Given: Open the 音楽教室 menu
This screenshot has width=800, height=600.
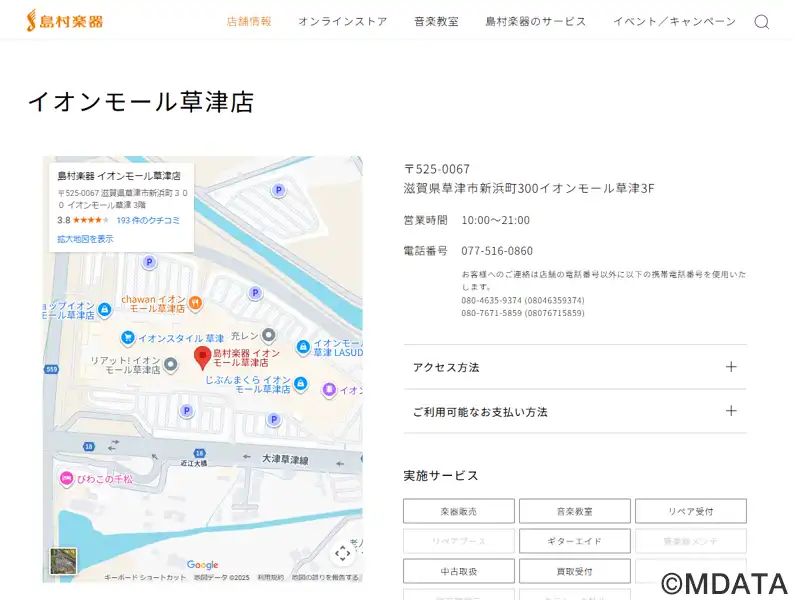Looking at the screenshot, I should pos(436,21).
